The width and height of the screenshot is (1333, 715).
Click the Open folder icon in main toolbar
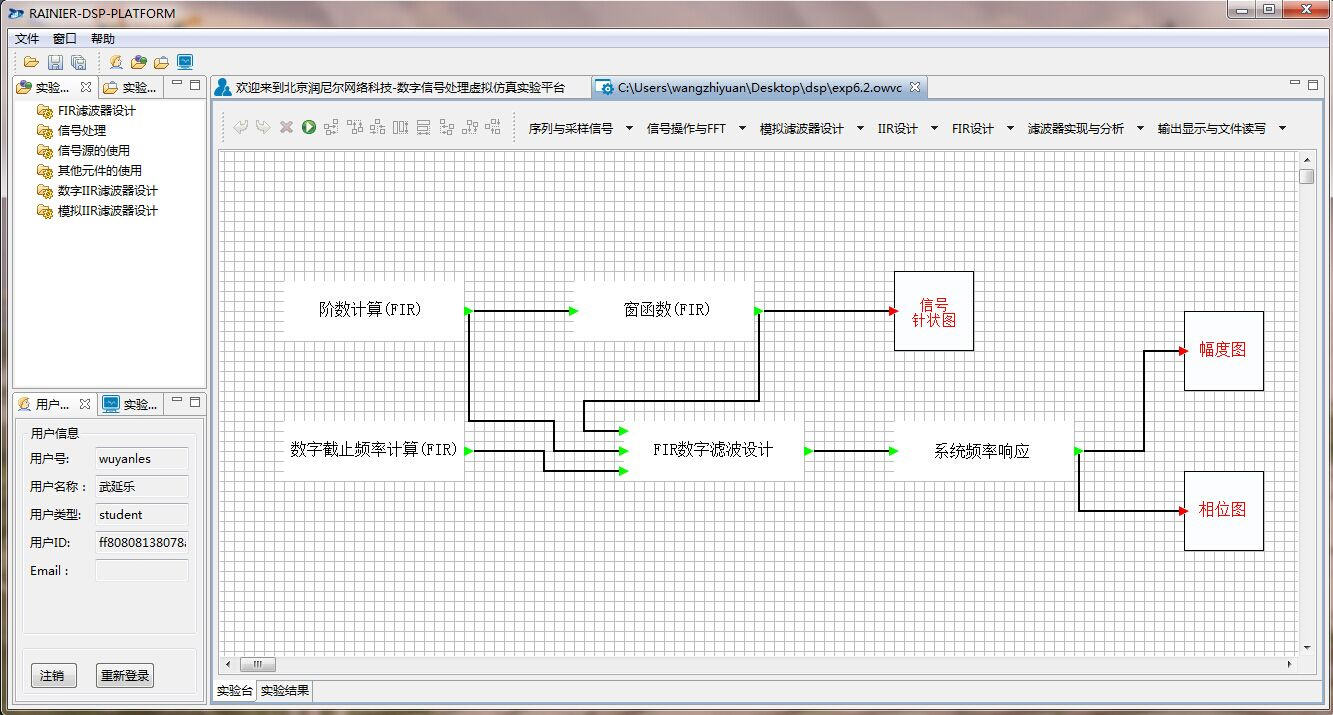pyautogui.click(x=32, y=62)
